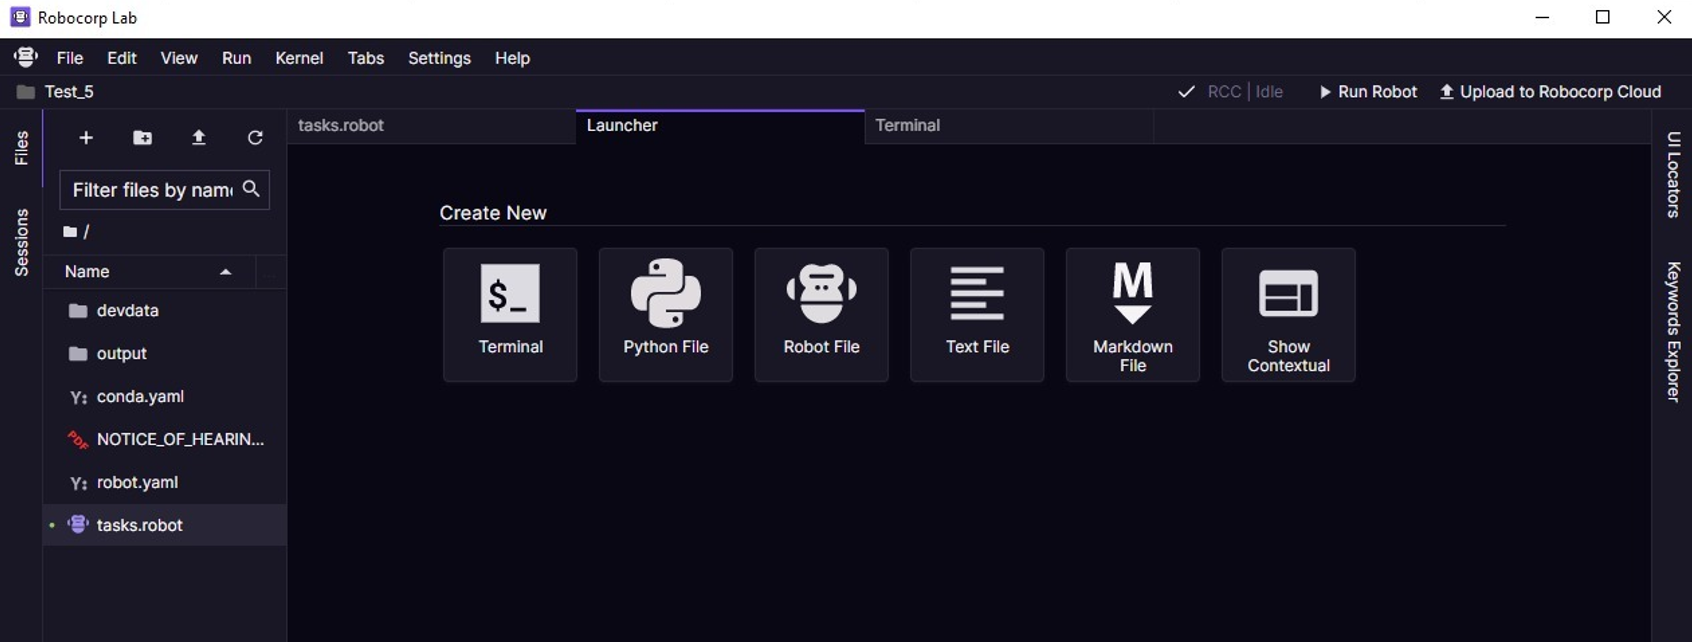Click the upload files icon
Image resolution: width=1692 pixels, height=642 pixels.
point(199,138)
